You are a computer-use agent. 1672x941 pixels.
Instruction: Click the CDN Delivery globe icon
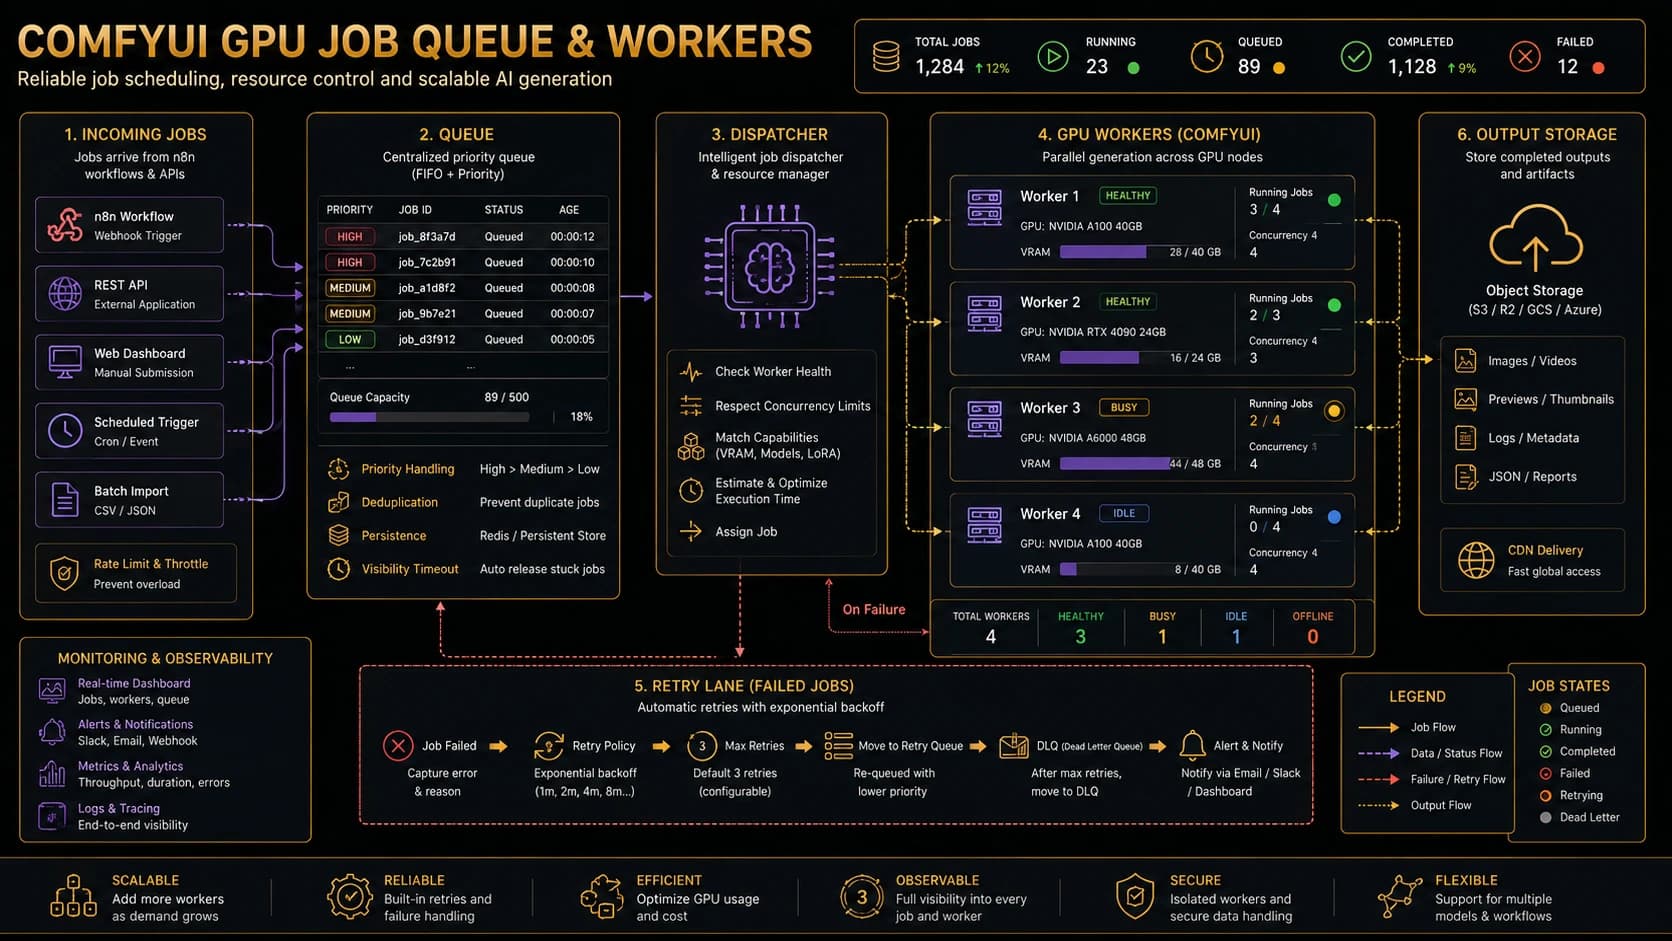pyautogui.click(x=1476, y=560)
